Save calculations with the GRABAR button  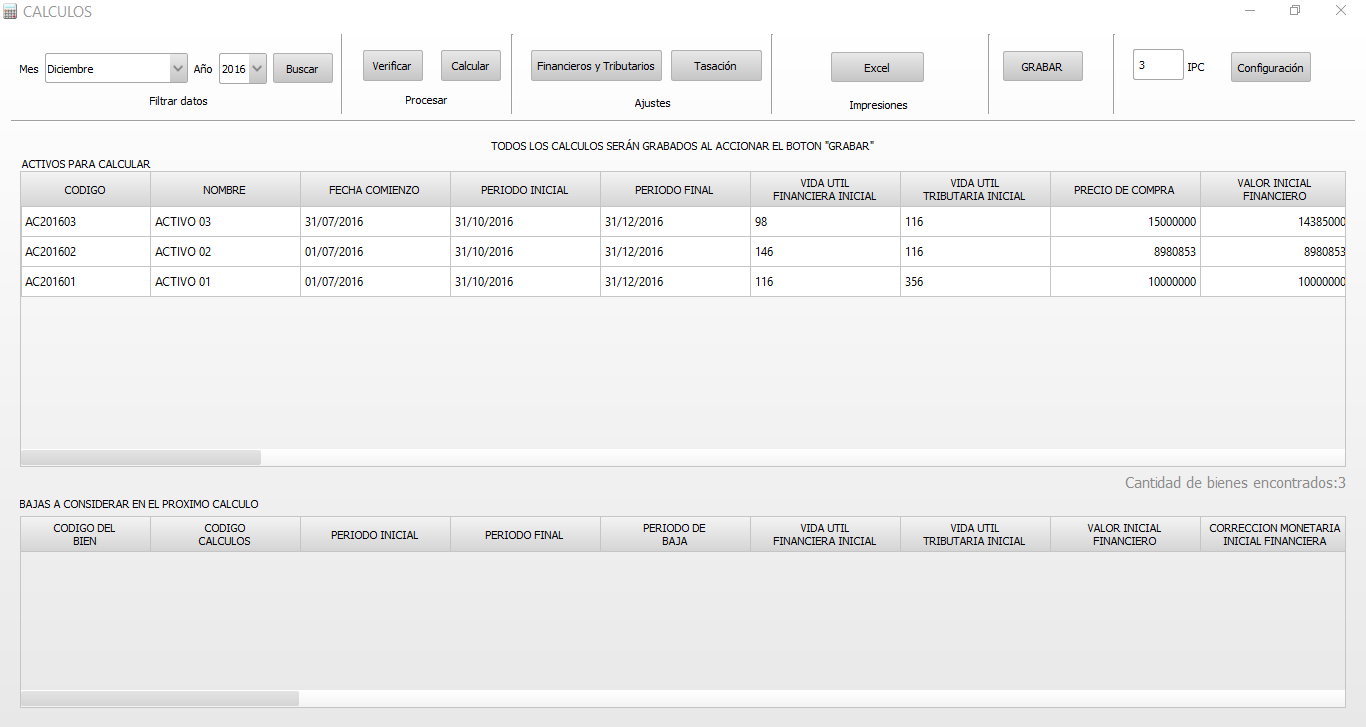(1042, 67)
